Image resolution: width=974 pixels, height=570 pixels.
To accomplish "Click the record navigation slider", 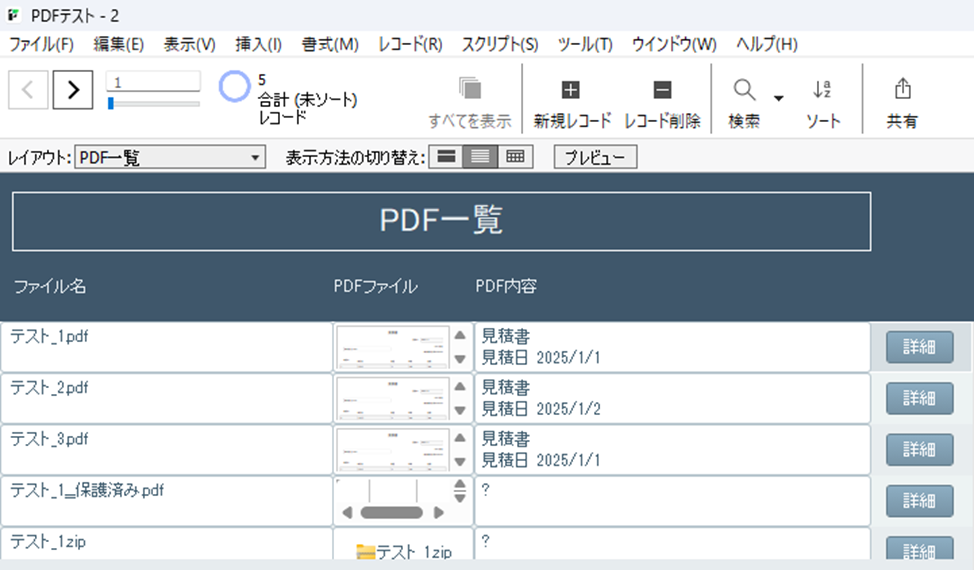I will coord(153,103).
